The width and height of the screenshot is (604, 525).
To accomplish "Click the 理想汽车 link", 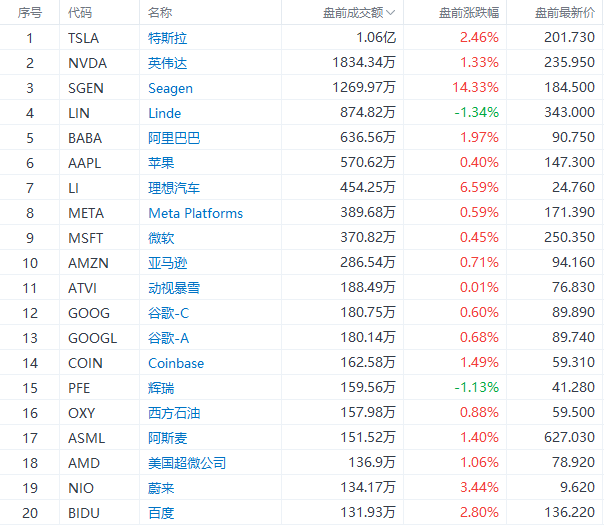I will (x=174, y=188).
